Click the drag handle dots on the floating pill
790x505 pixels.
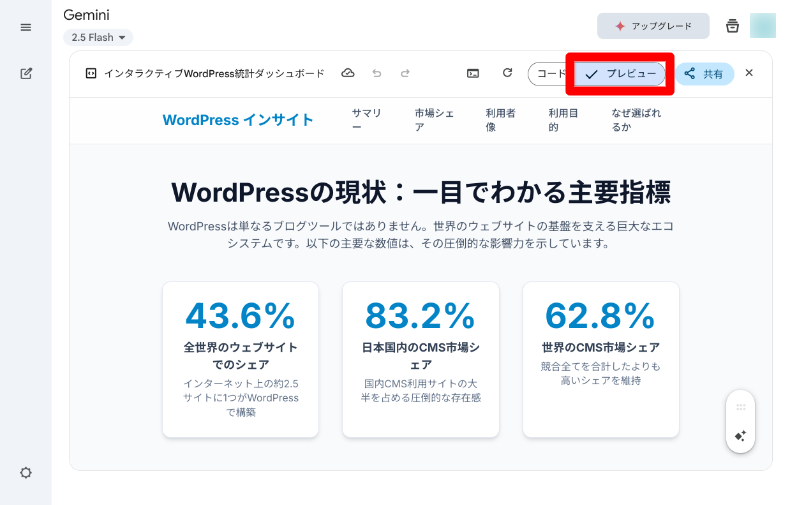pyautogui.click(x=740, y=407)
